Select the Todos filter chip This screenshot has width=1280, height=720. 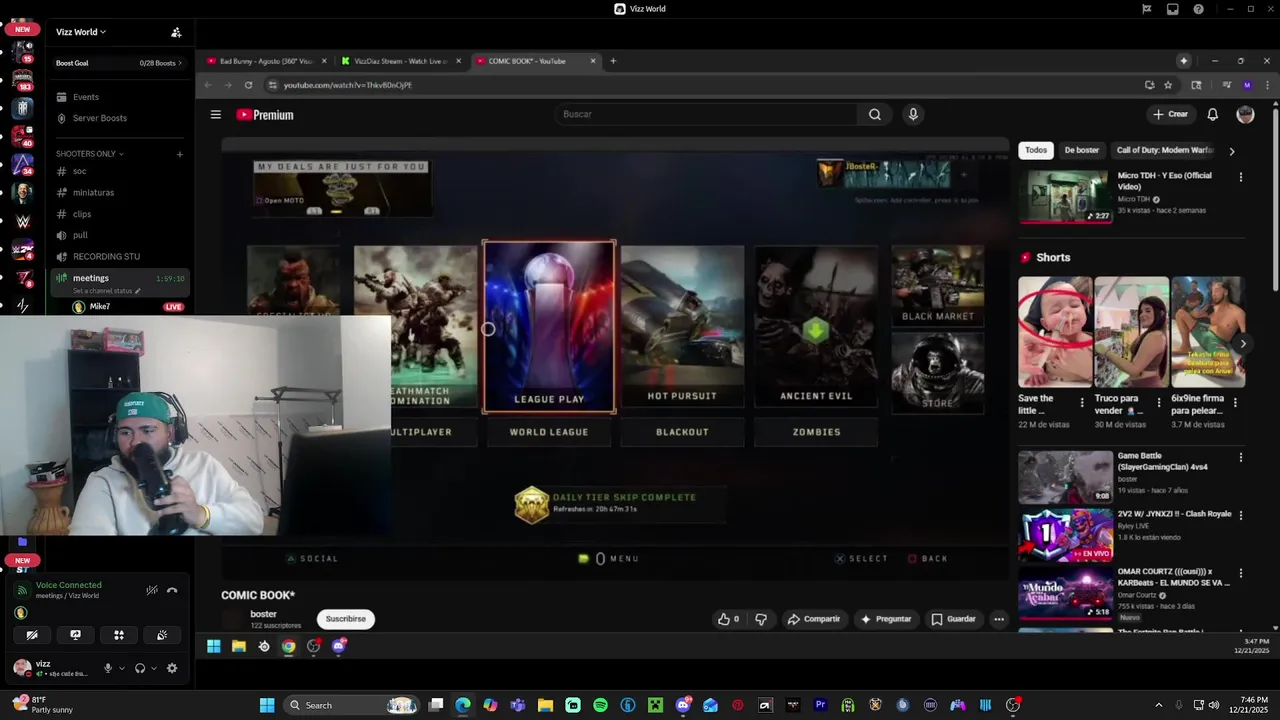tap(1036, 150)
